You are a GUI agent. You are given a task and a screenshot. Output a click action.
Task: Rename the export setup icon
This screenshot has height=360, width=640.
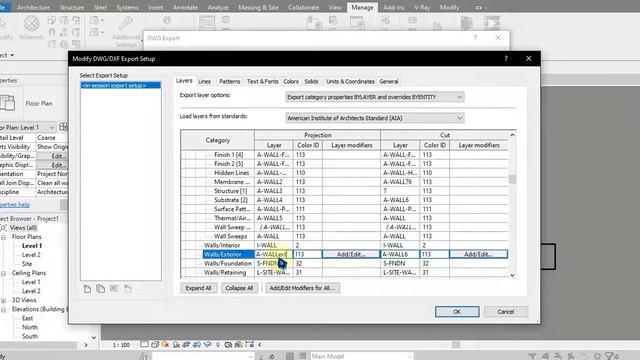114,289
